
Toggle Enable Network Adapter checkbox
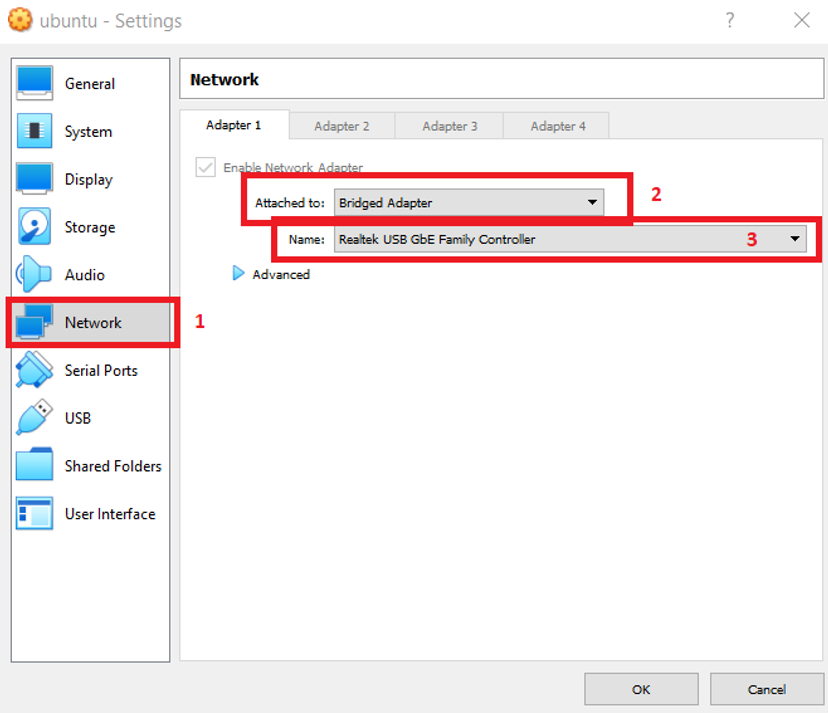click(x=206, y=168)
